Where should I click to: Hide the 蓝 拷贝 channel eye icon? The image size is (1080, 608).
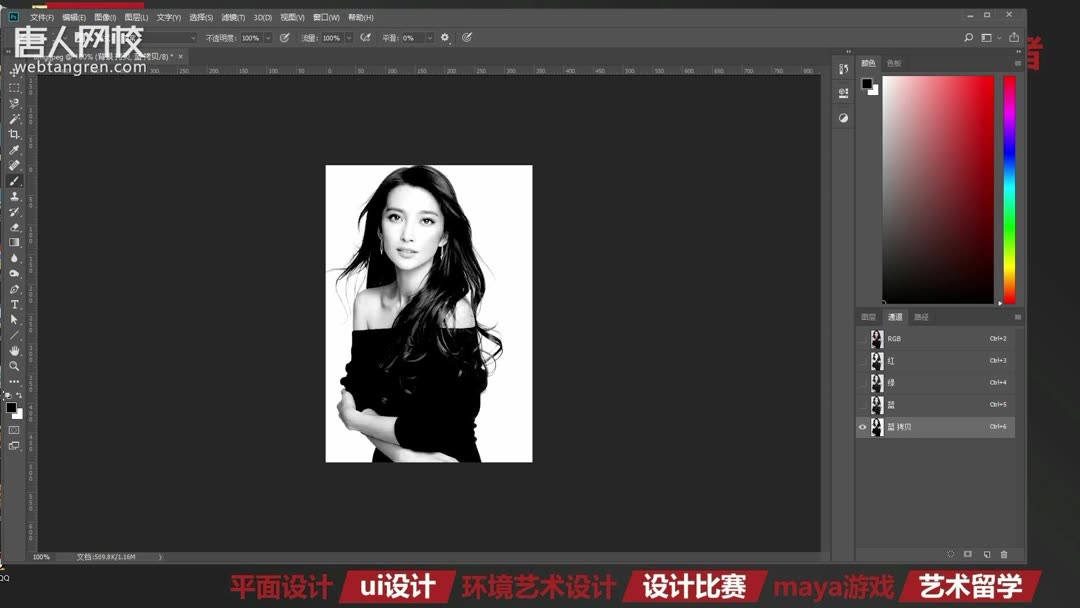click(x=862, y=427)
